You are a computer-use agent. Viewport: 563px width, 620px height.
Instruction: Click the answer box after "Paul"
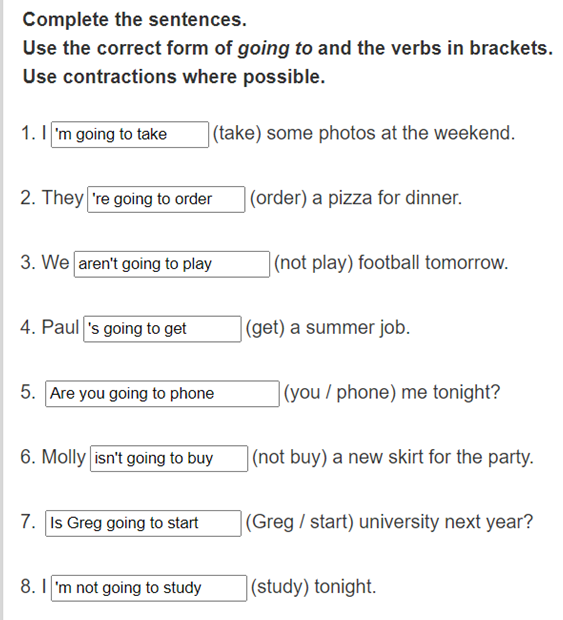(162, 329)
